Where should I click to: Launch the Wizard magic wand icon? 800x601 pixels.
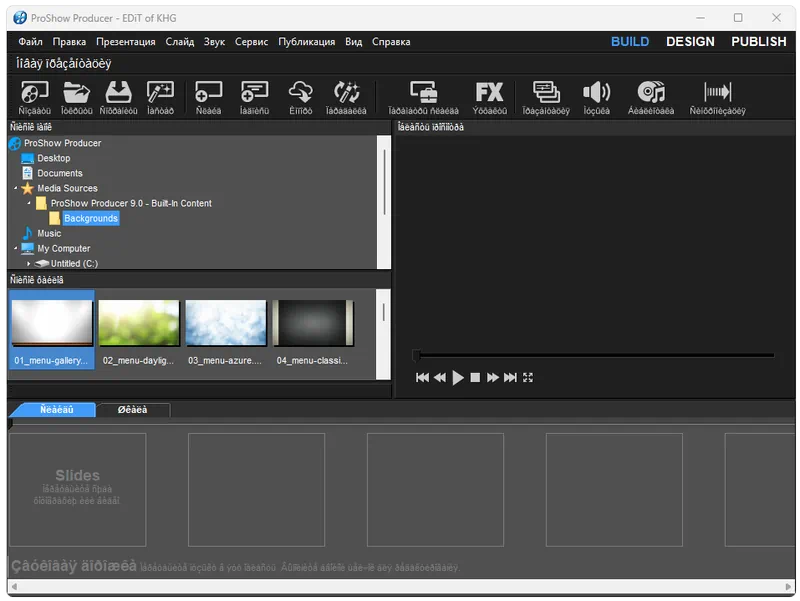(x=160, y=92)
